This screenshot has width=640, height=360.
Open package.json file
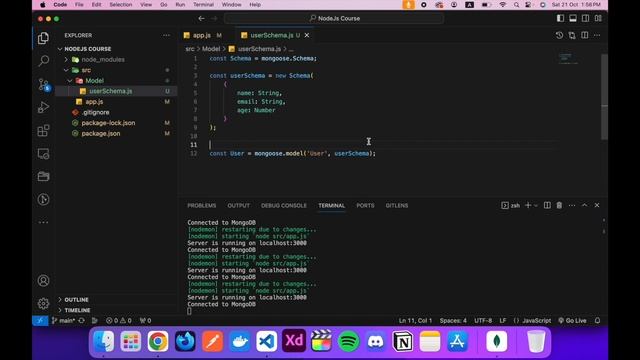[116, 133]
